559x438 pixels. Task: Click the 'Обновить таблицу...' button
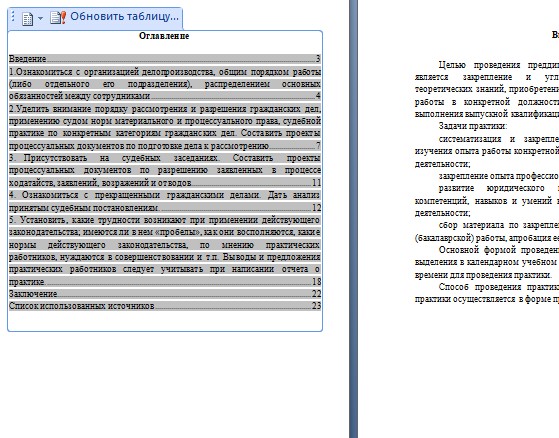[x=124, y=16]
